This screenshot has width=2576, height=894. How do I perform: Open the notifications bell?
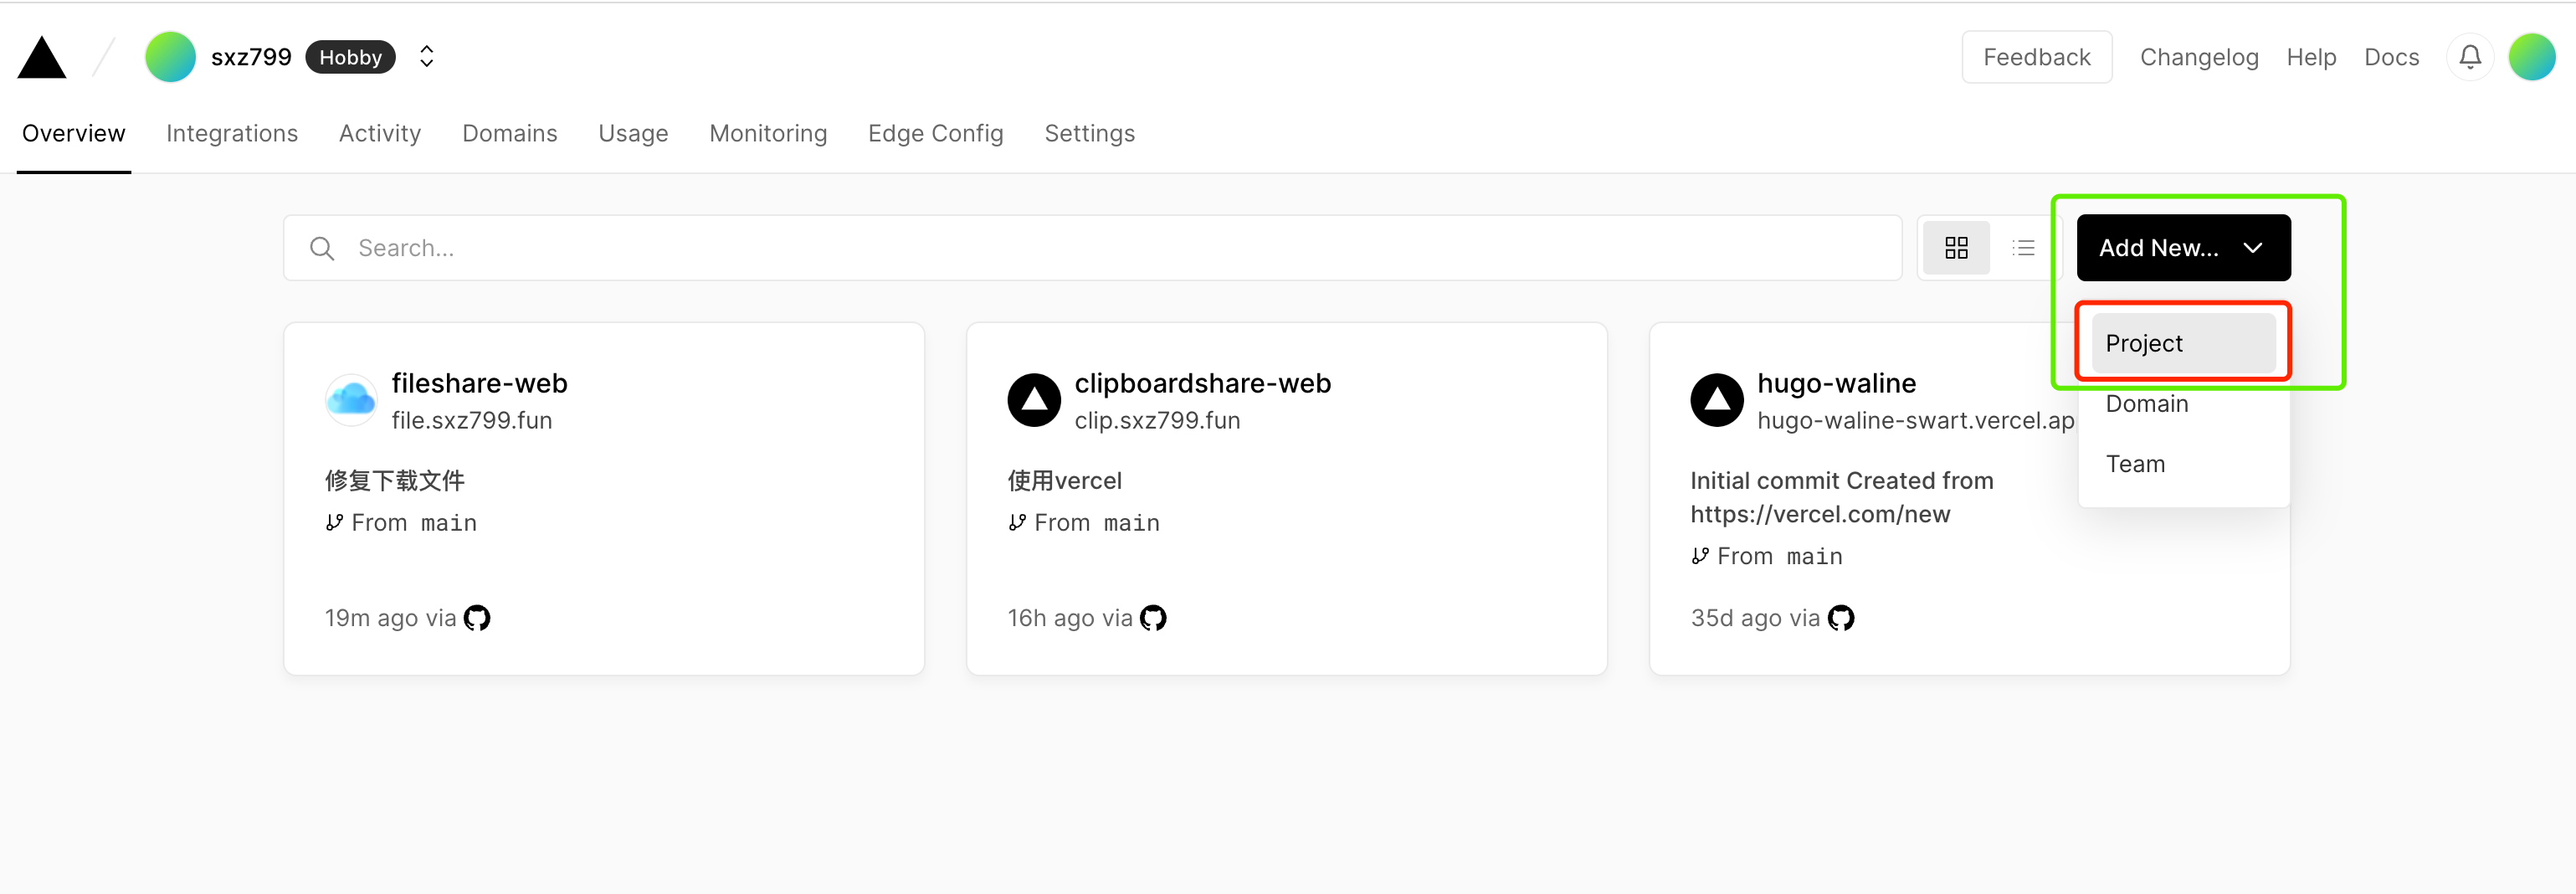pos(2469,57)
